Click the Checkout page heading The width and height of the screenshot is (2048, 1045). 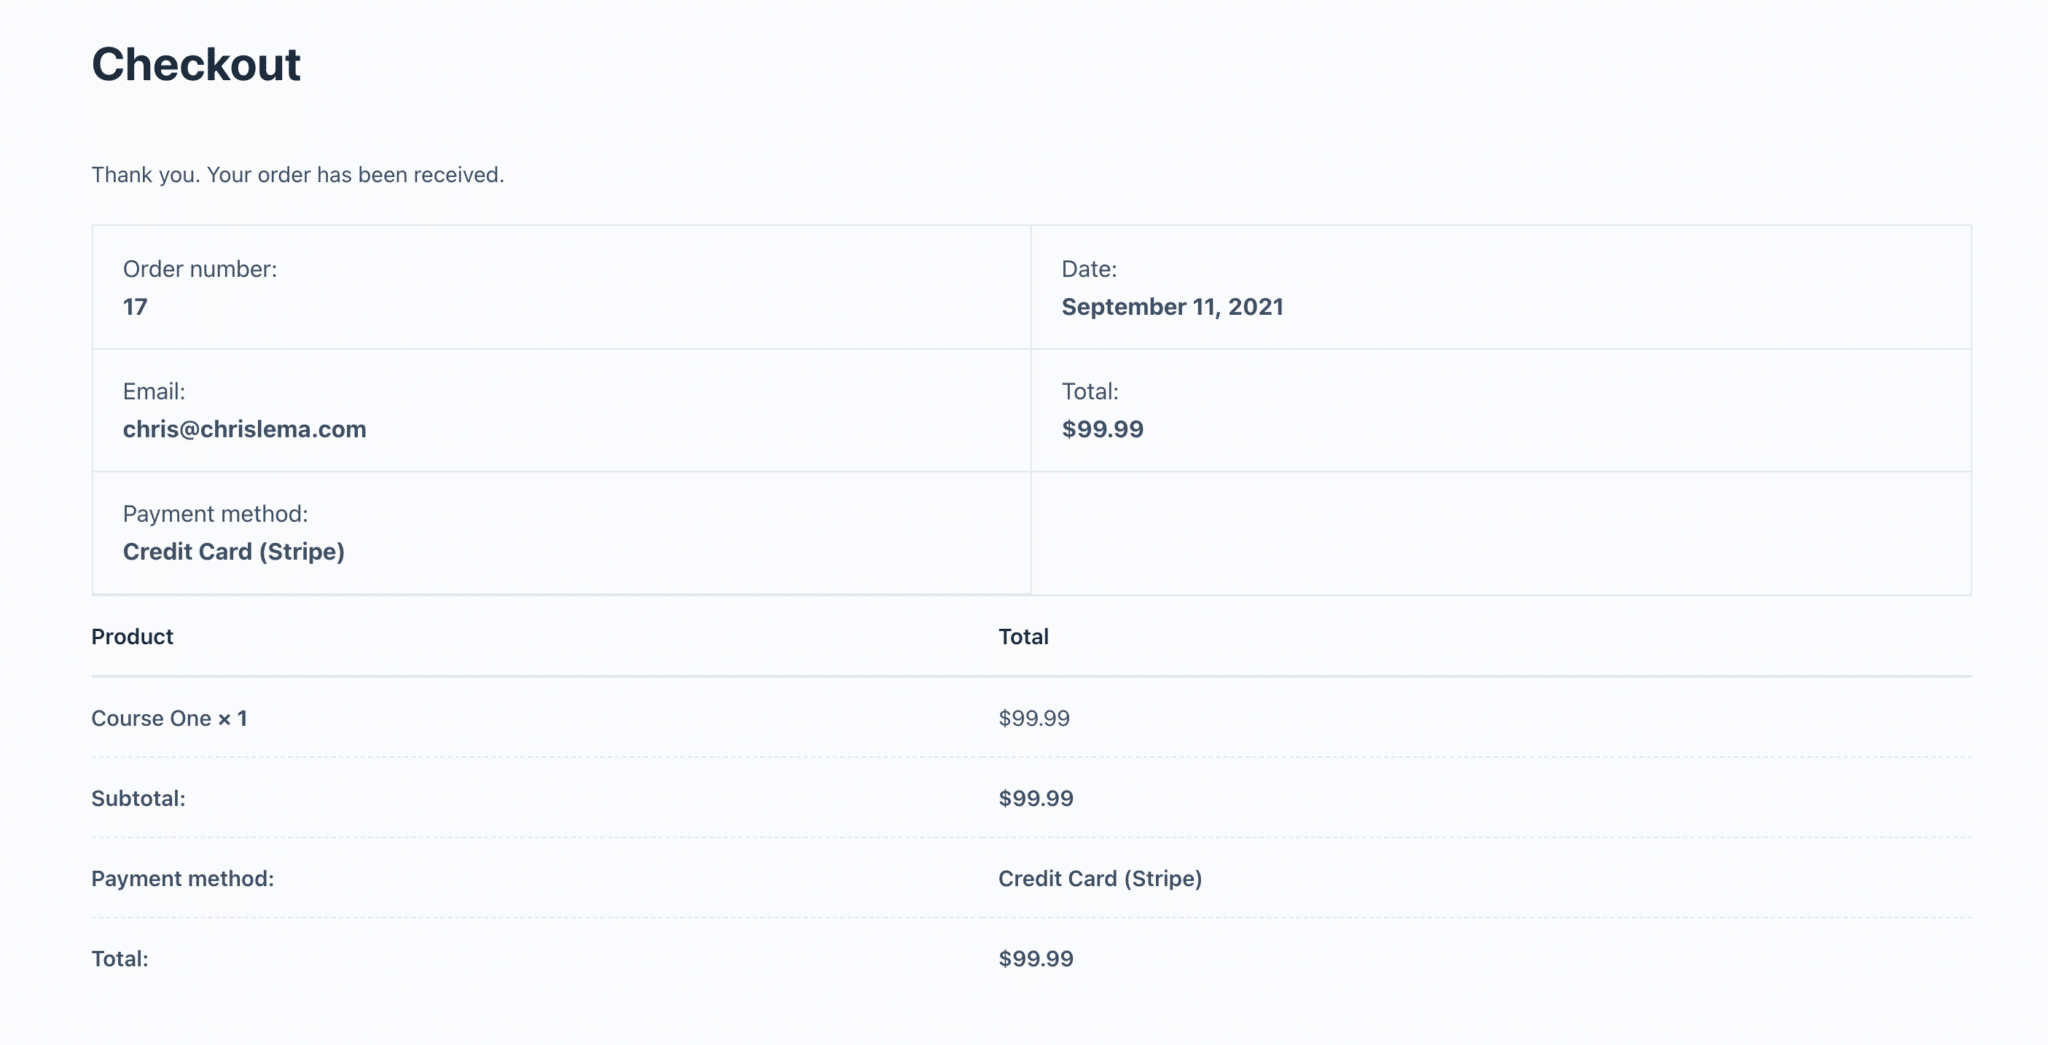click(196, 65)
